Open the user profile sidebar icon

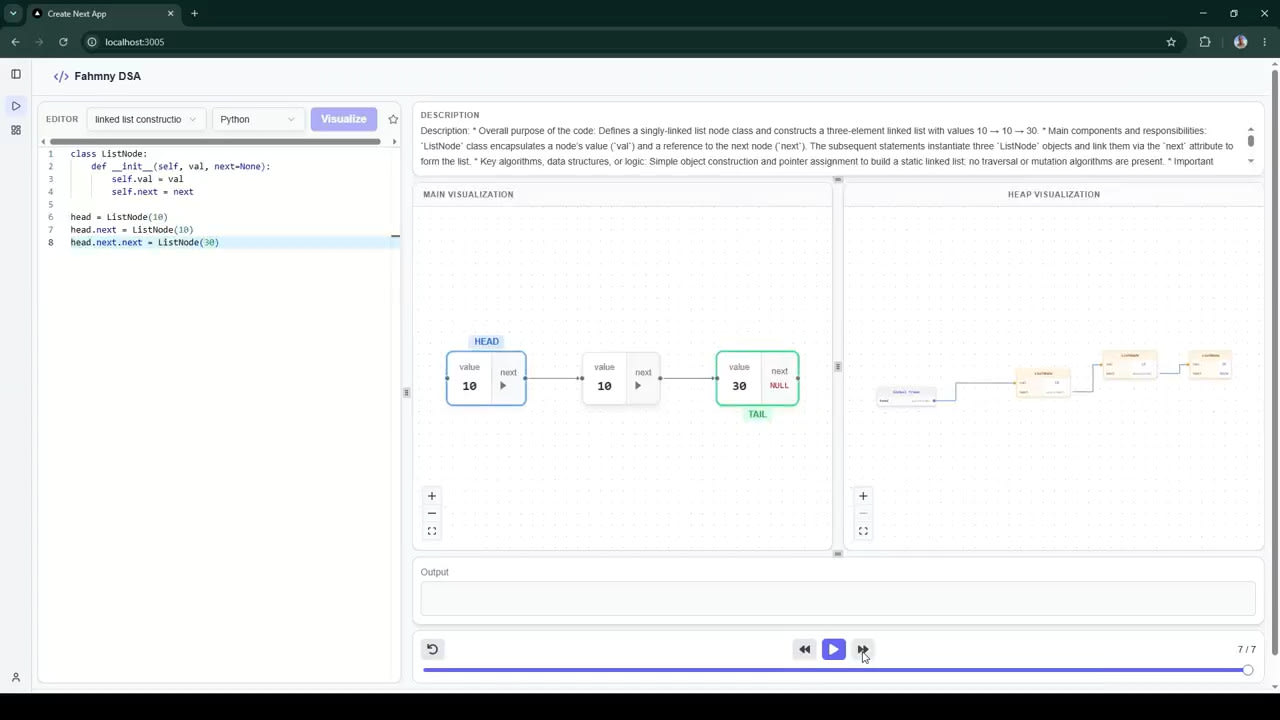point(16,678)
